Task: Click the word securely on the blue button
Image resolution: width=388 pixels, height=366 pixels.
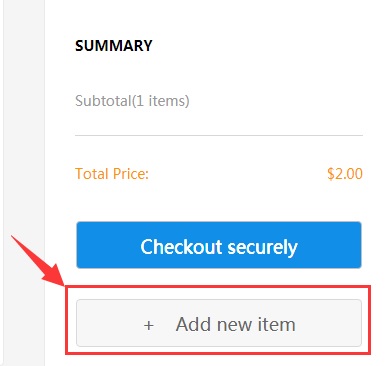Action: click(x=263, y=247)
